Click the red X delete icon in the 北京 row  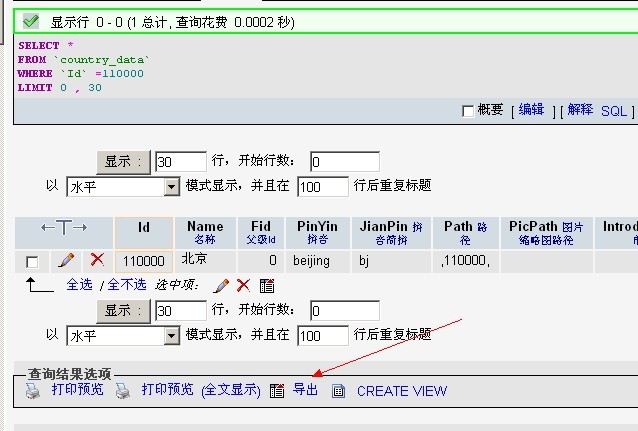pyautogui.click(x=97, y=260)
